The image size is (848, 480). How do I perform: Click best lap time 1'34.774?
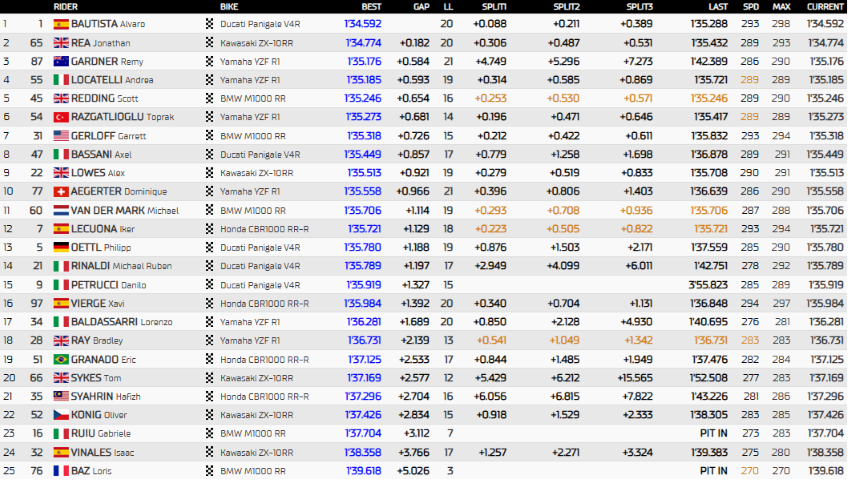click(x=363, y=43)
